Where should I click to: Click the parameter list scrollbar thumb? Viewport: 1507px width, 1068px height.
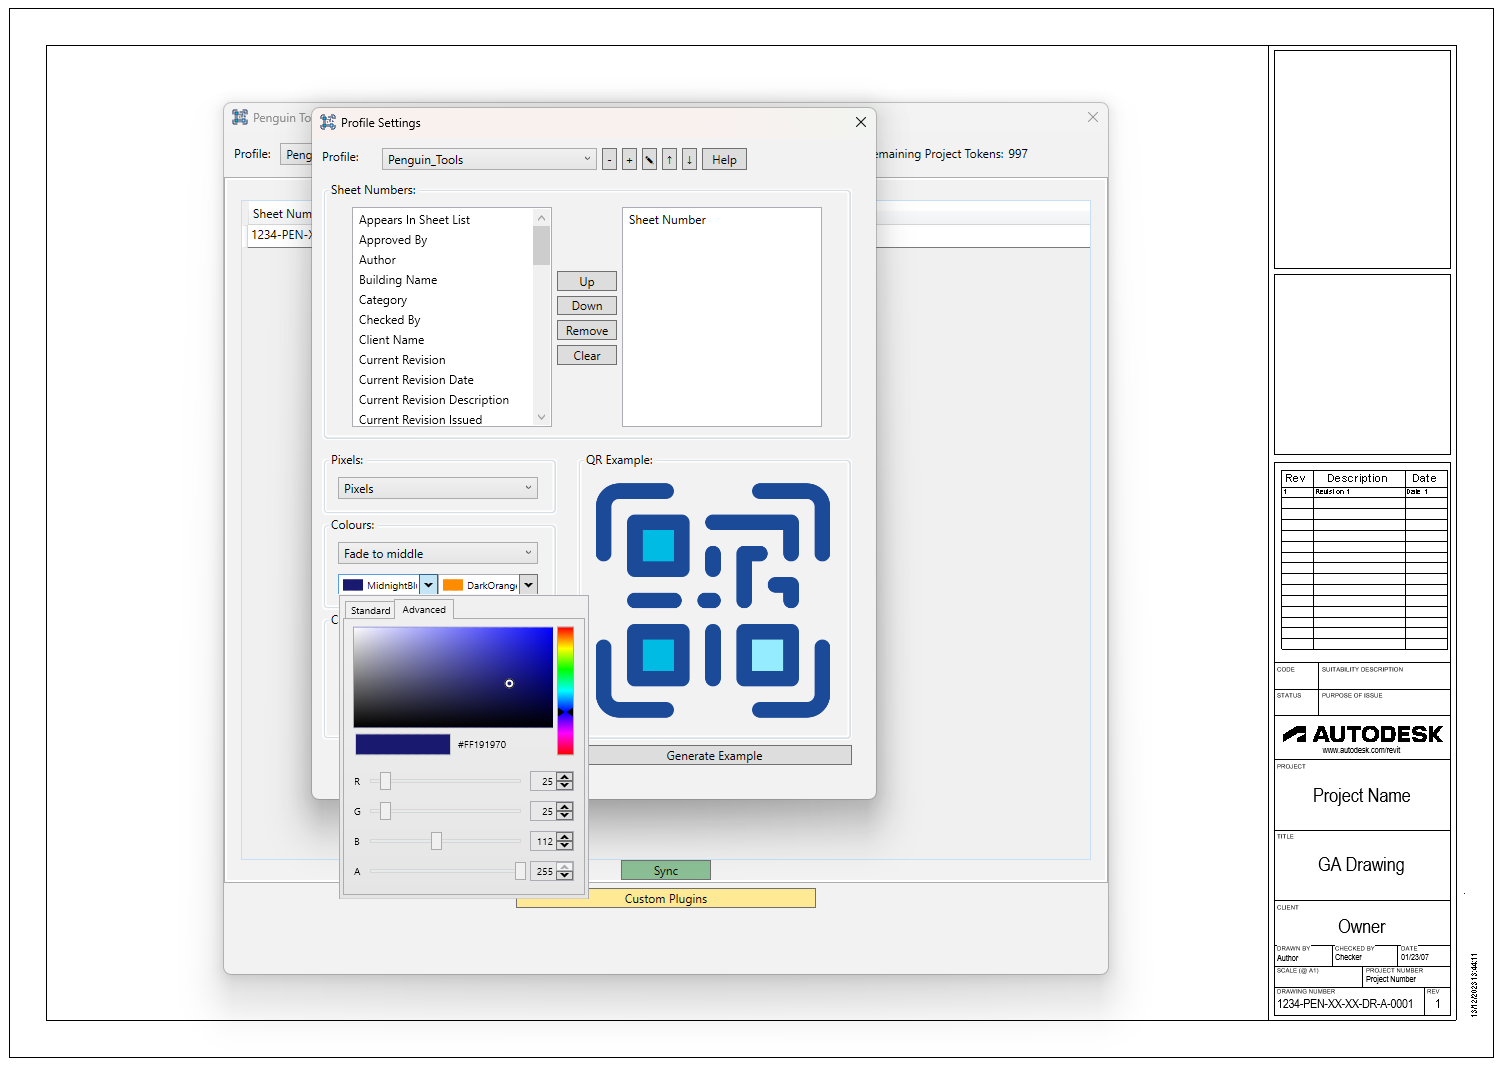[x=542, y=245]
